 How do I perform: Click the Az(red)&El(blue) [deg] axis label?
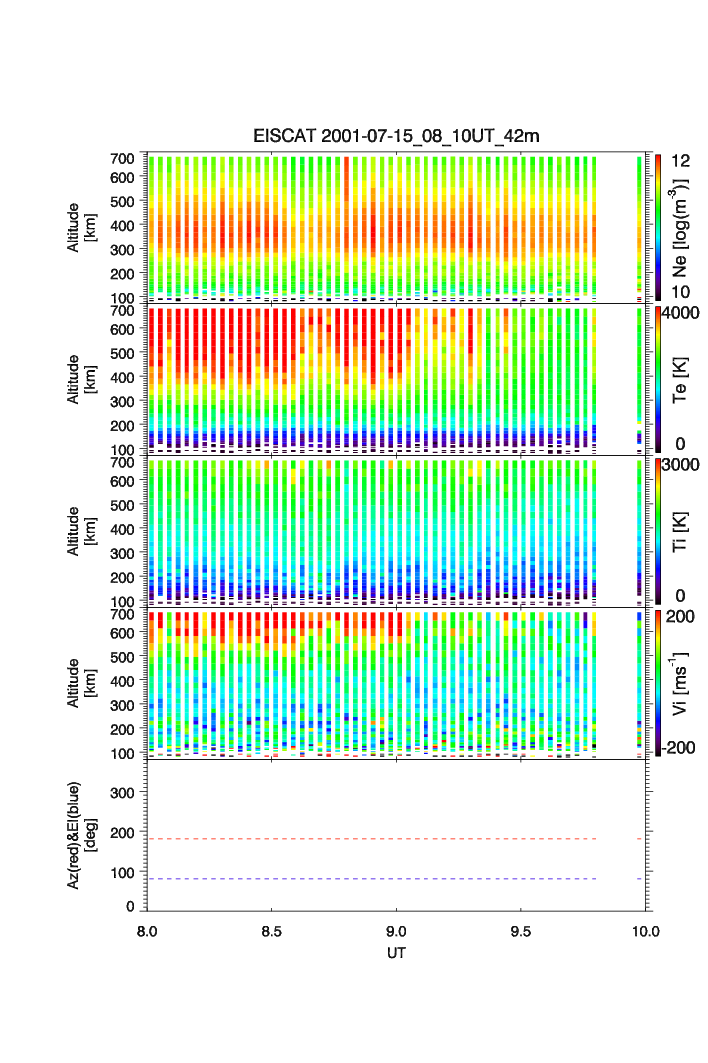click(80, 834)
